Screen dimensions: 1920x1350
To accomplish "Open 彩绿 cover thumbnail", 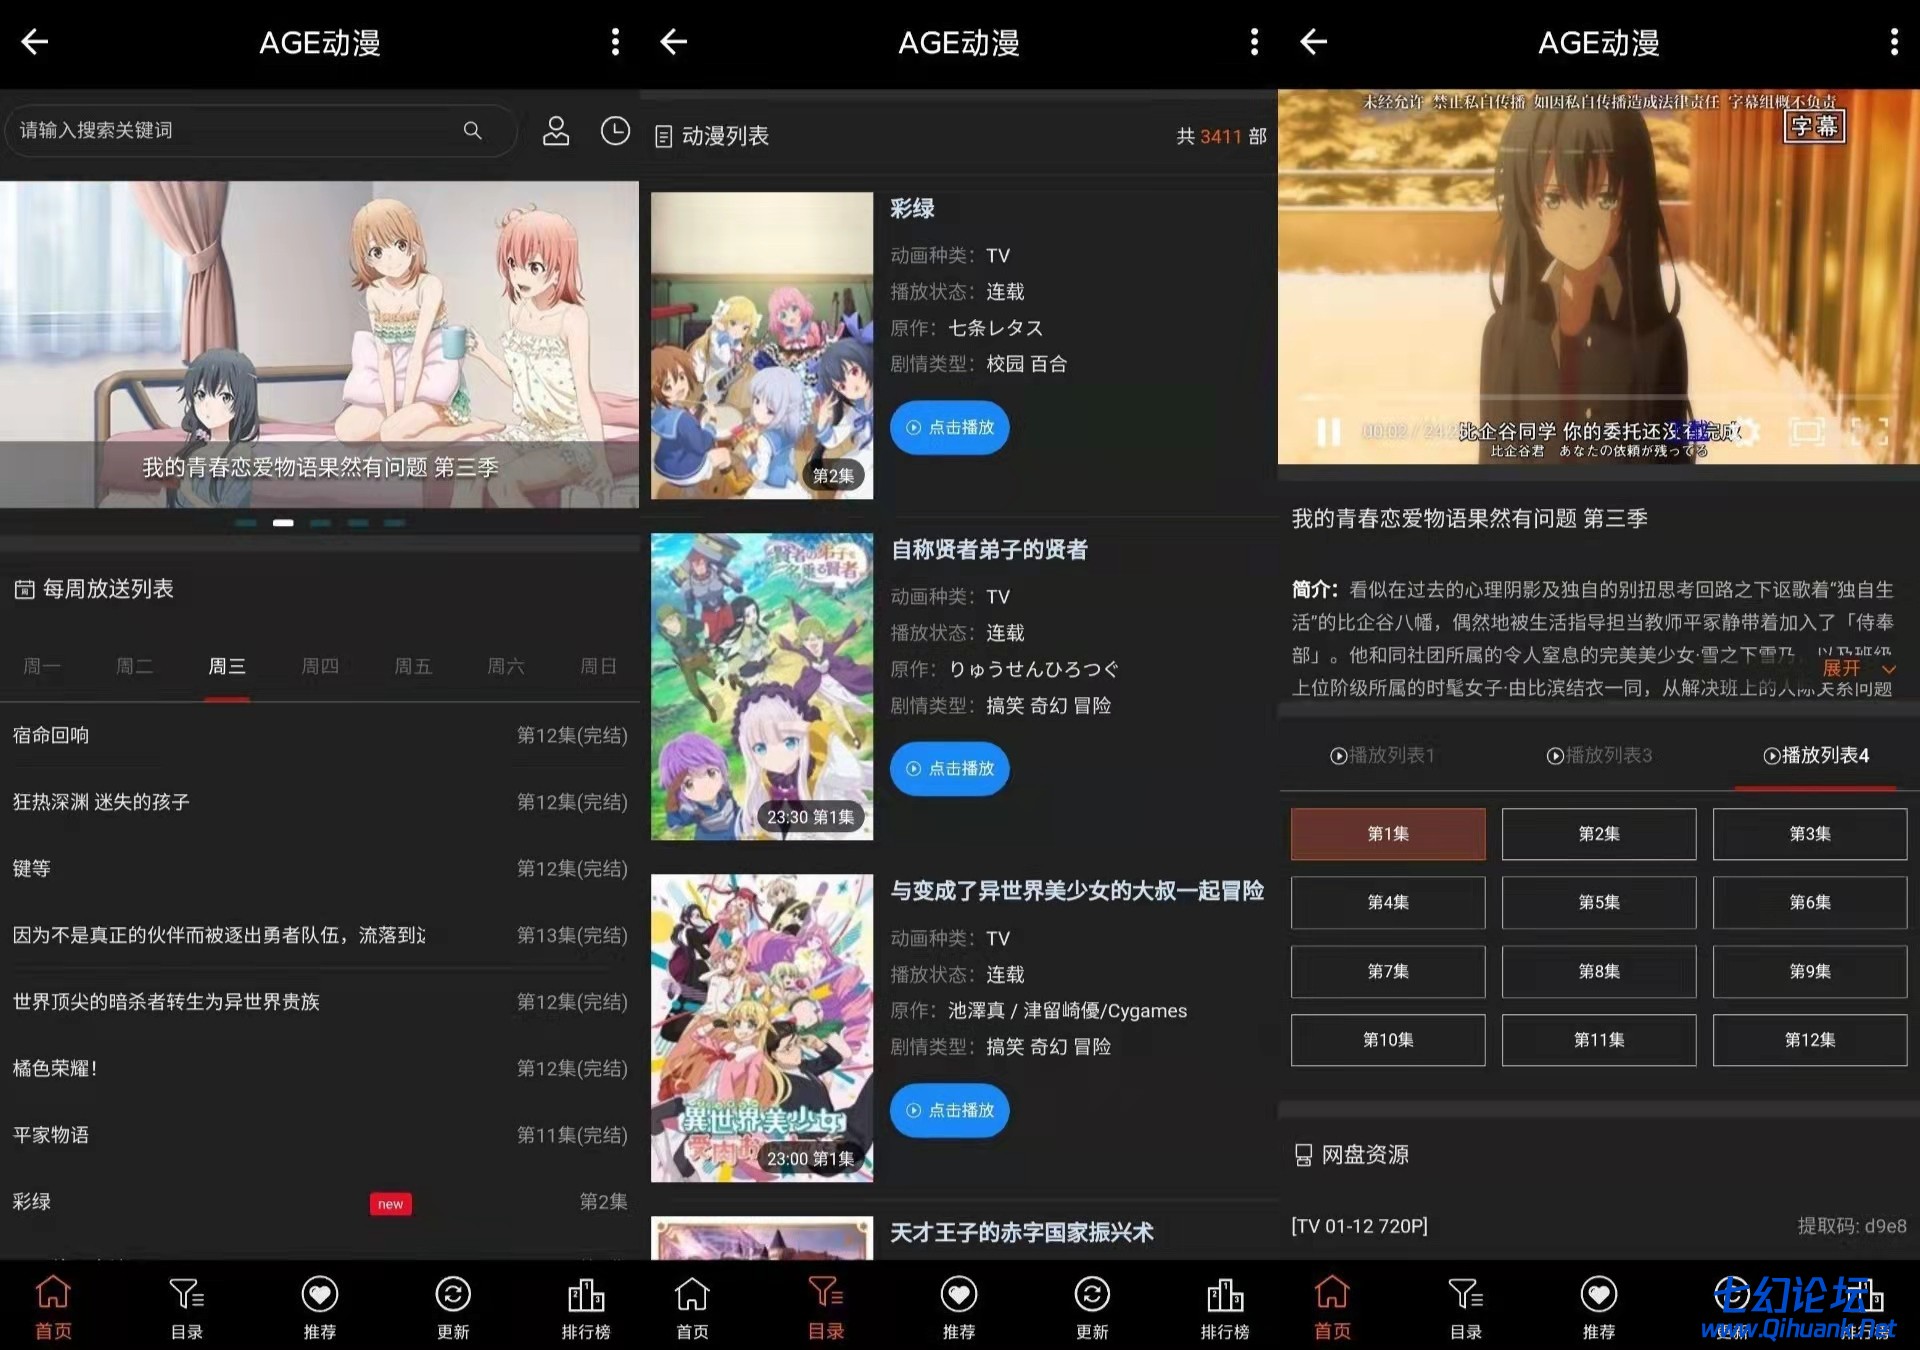I will click(762, 345).
